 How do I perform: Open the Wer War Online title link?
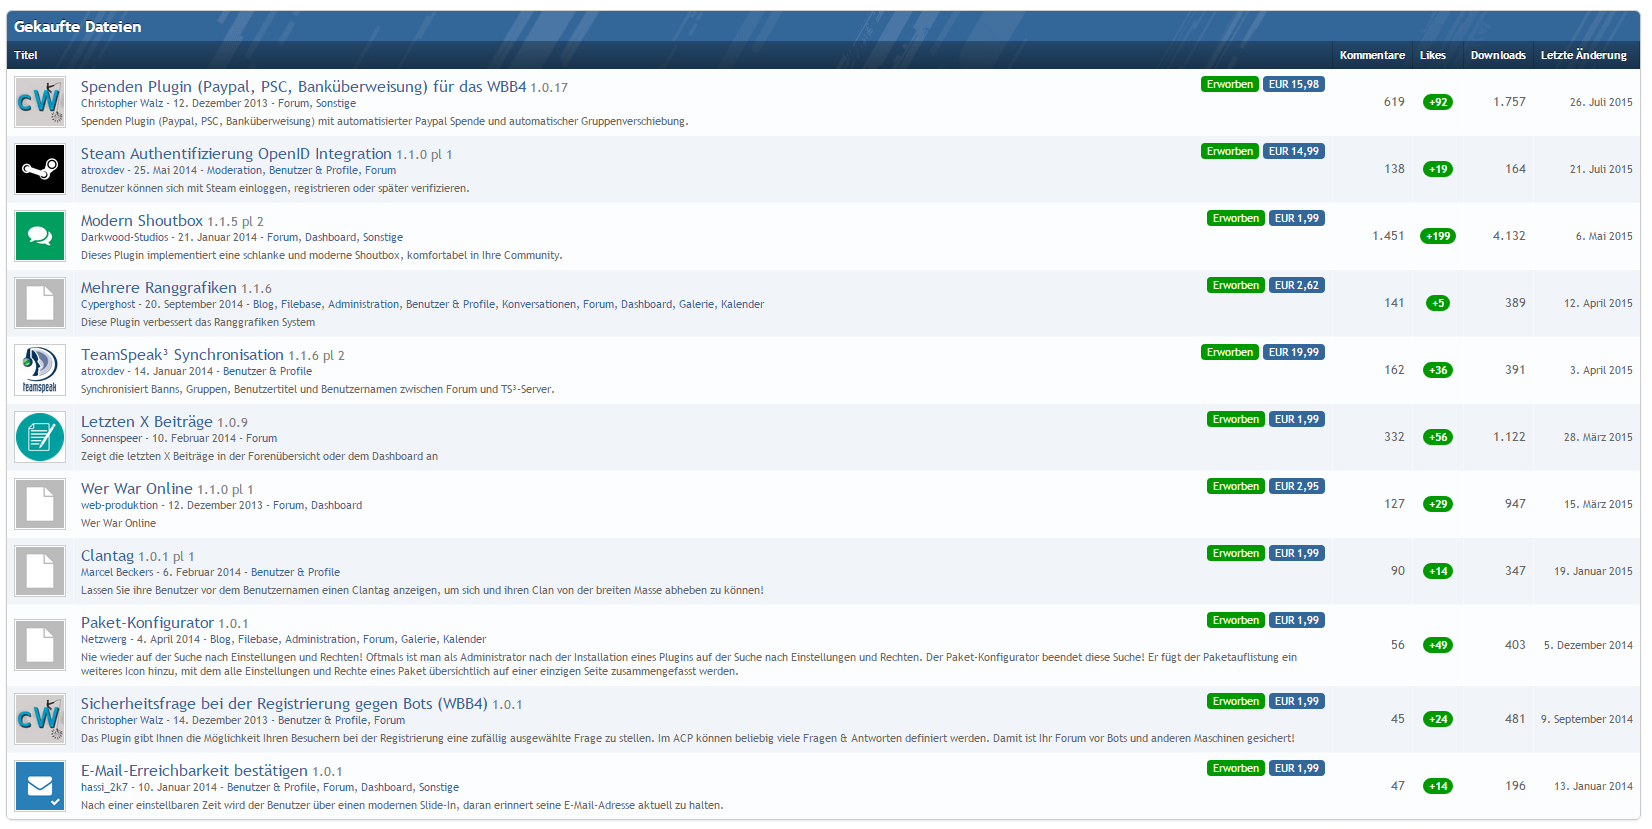click(x=136, y=489)
